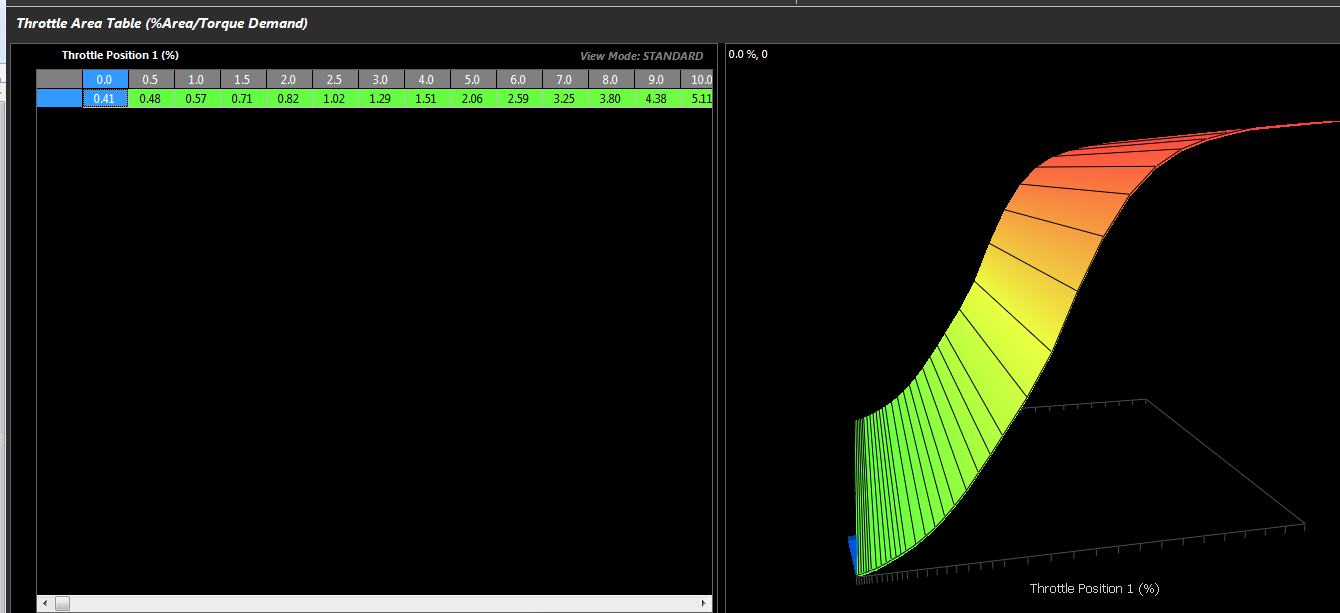
Task: Click the 1.0 throttle position column header
Action: (197, 79)
